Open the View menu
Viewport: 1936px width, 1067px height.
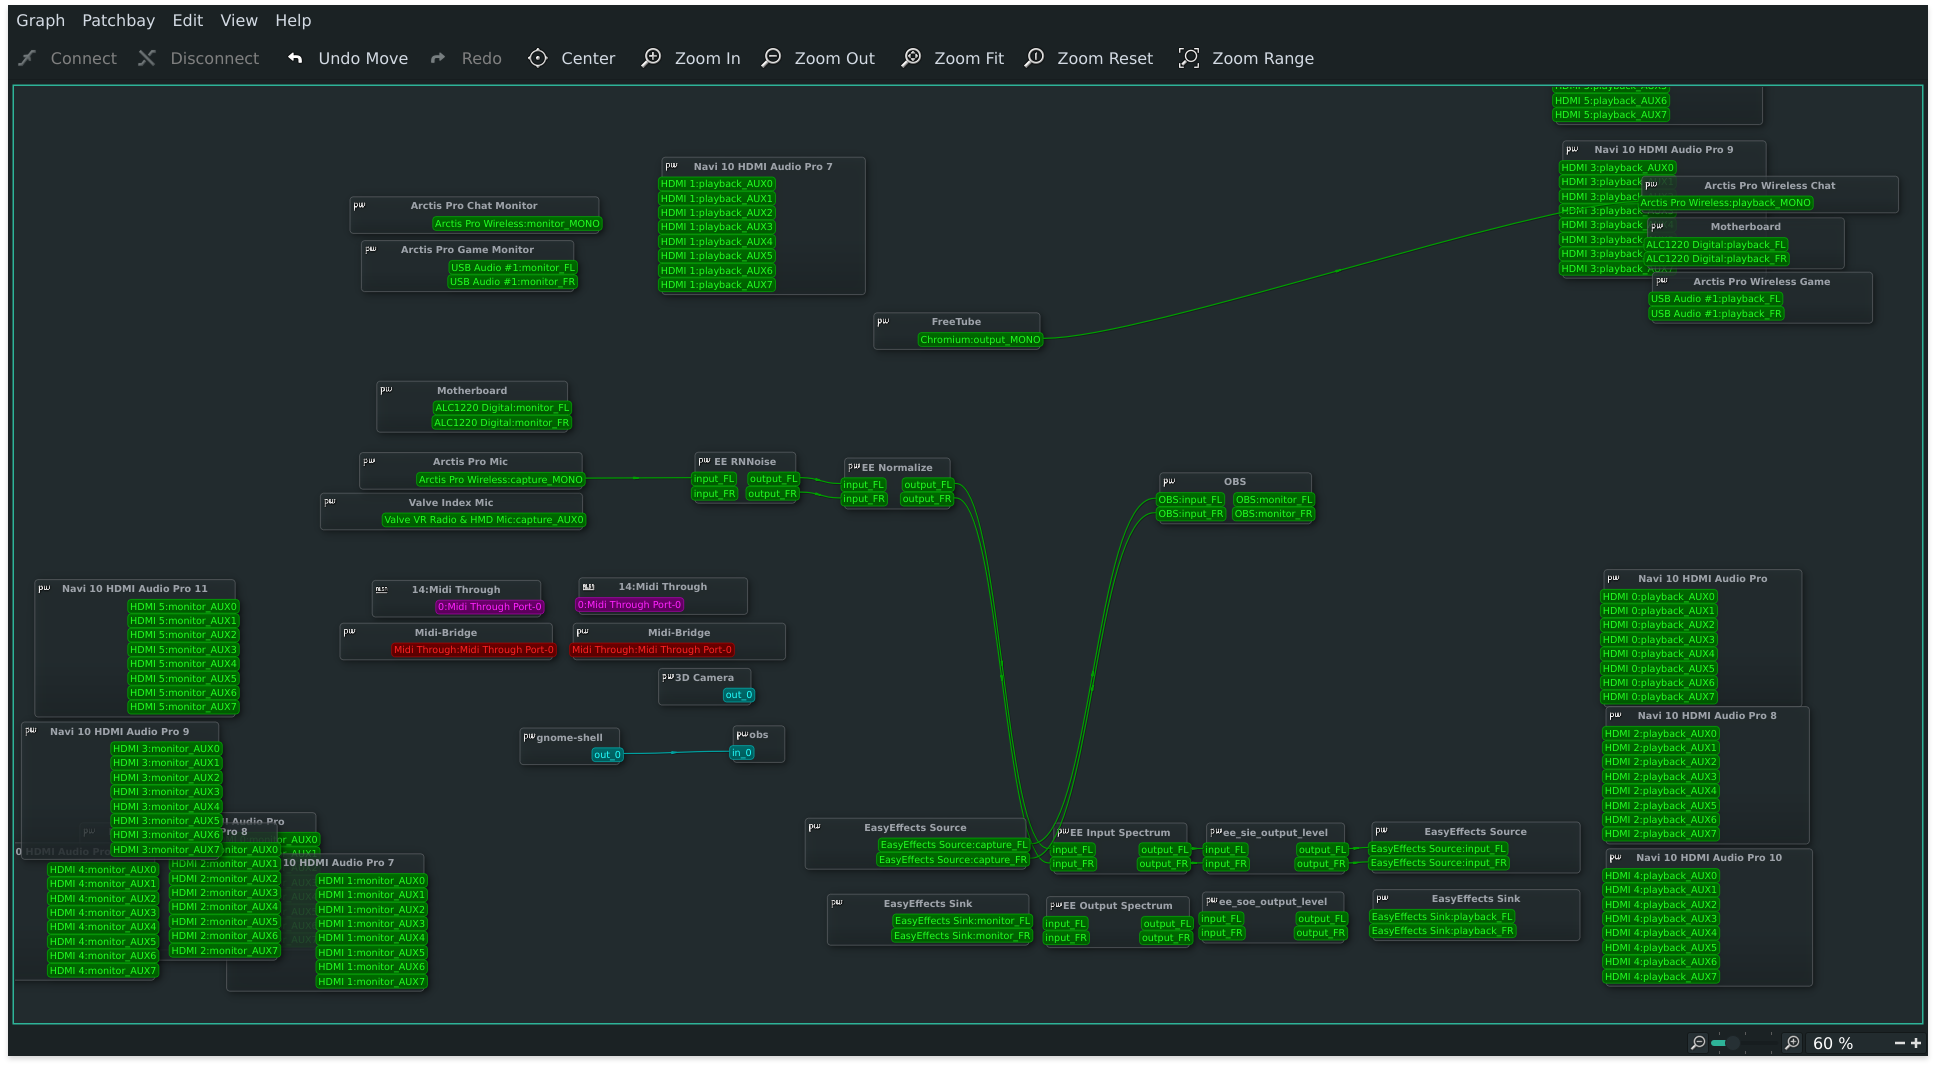click(x=239, y=20)
